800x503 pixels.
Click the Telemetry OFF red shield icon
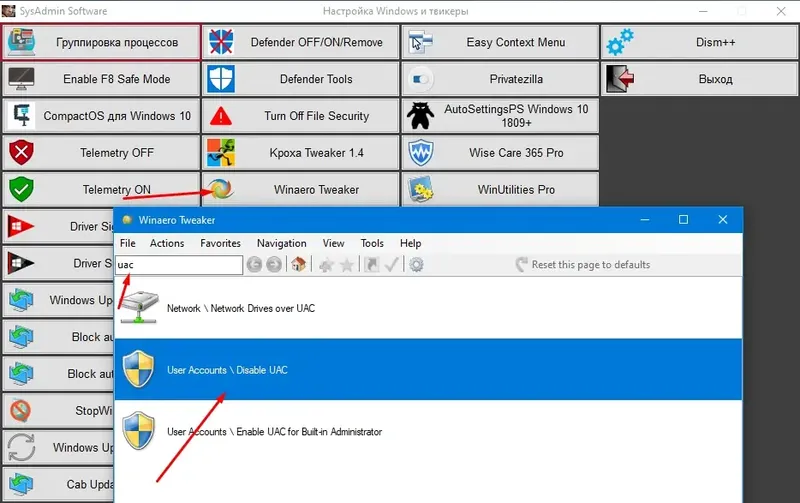coord(21,153)
